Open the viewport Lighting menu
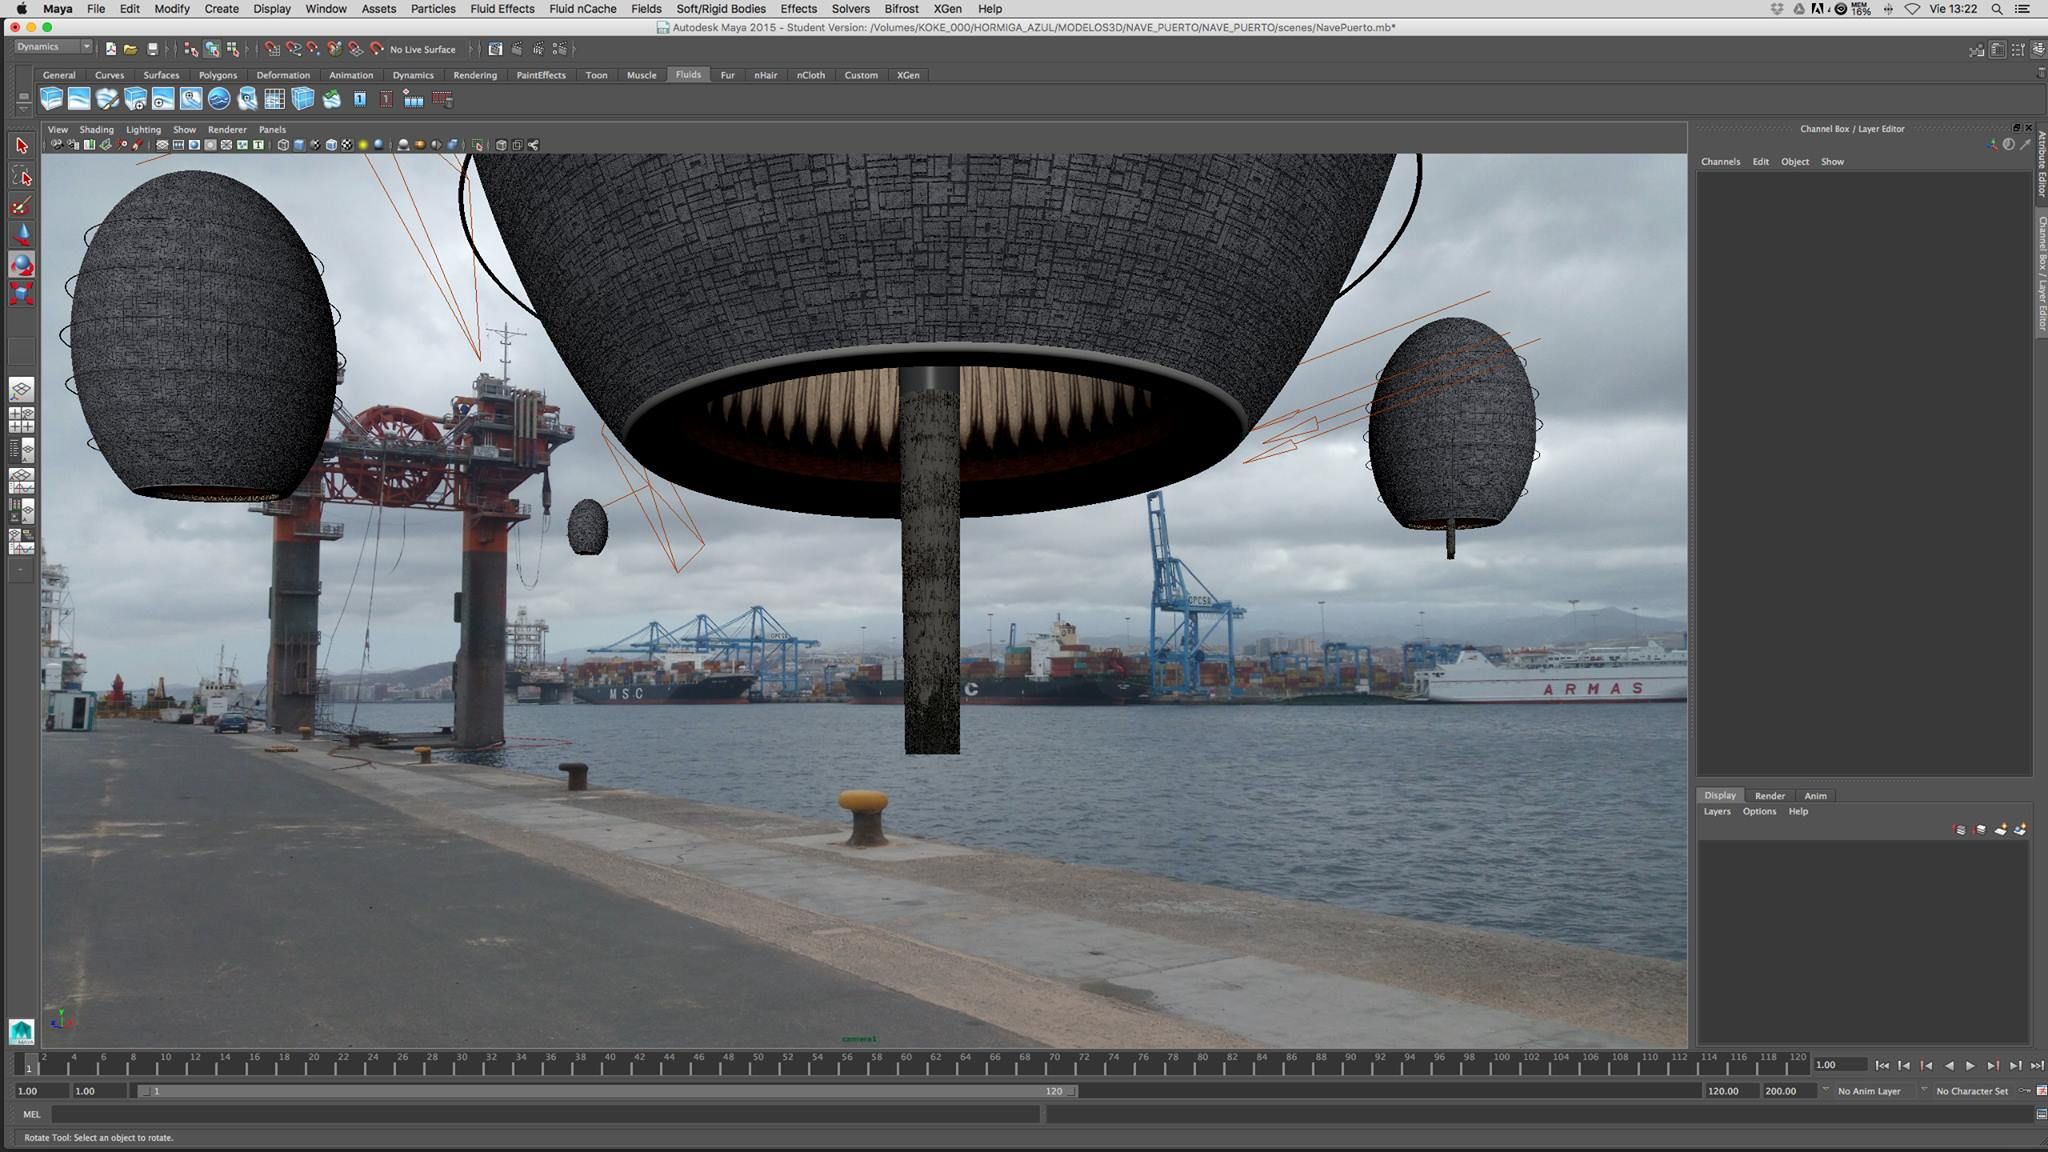This screenshot has width=2048, height=1152. tap(143, 130)
